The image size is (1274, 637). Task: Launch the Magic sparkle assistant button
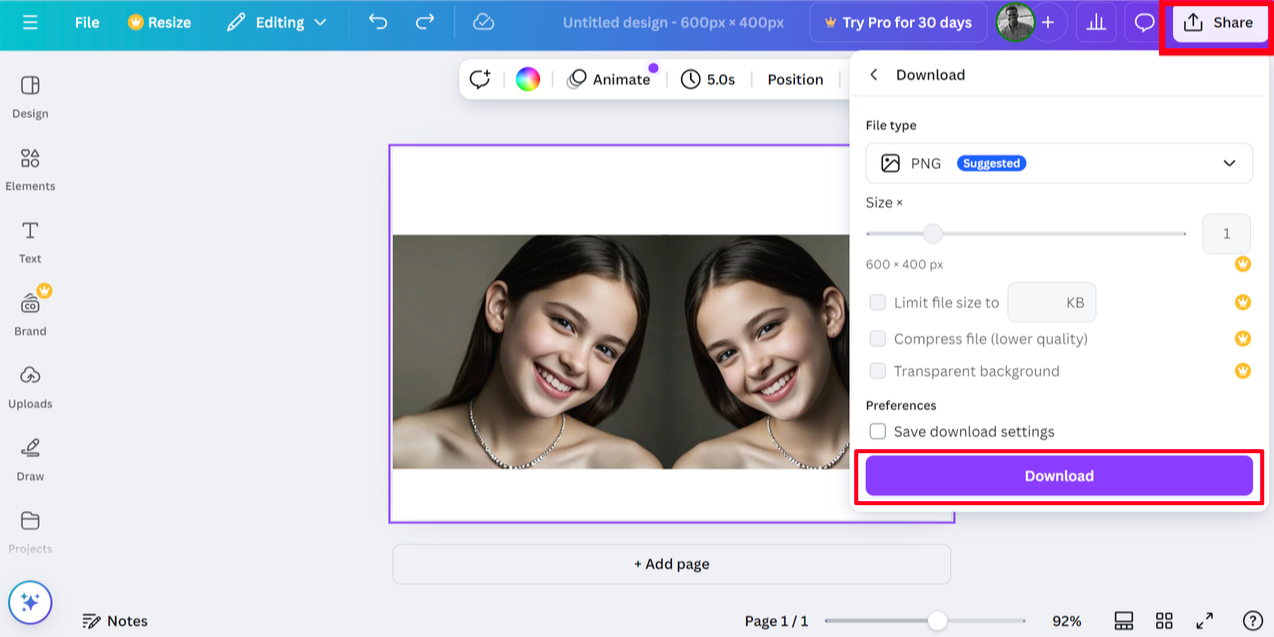click(x=30, y=602)
